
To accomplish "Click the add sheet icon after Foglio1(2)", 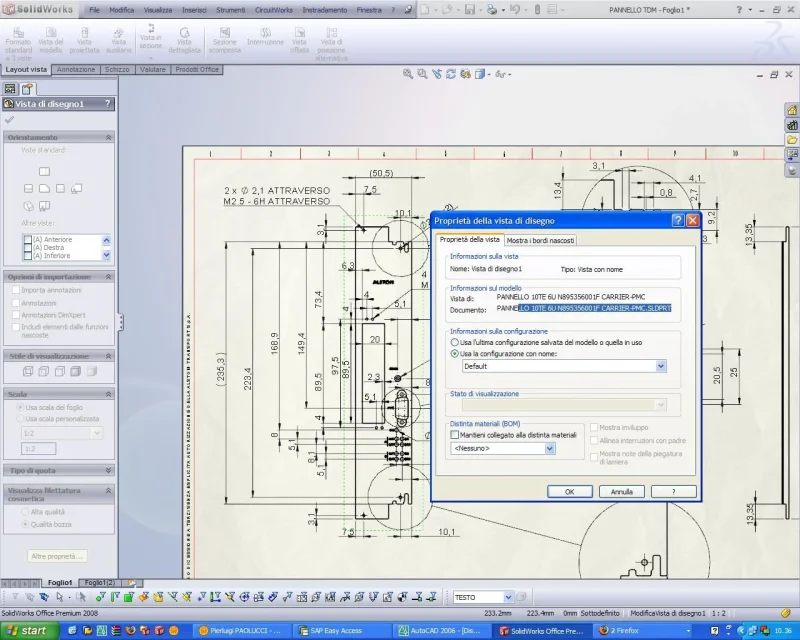I will tap(132, 582).
